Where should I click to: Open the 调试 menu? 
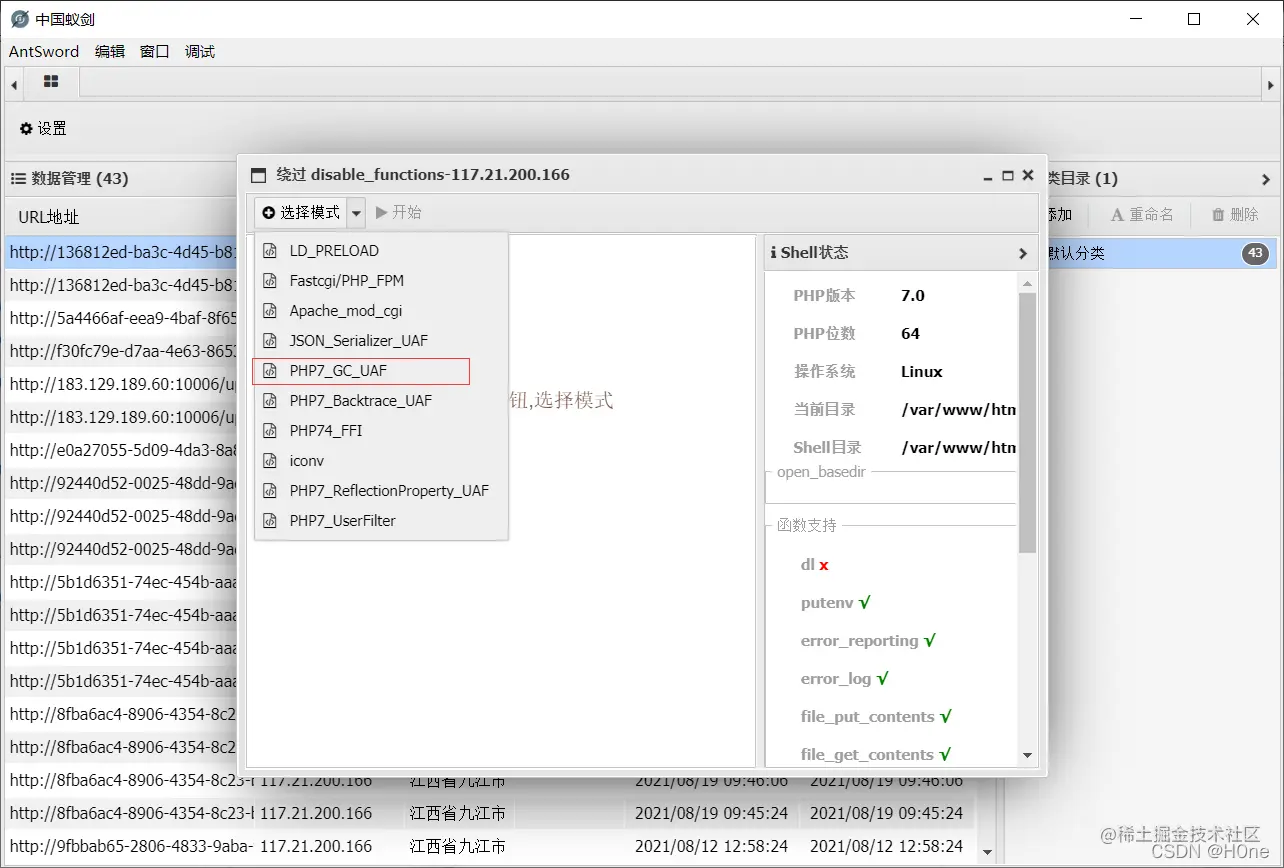click(x=200, y=52)
